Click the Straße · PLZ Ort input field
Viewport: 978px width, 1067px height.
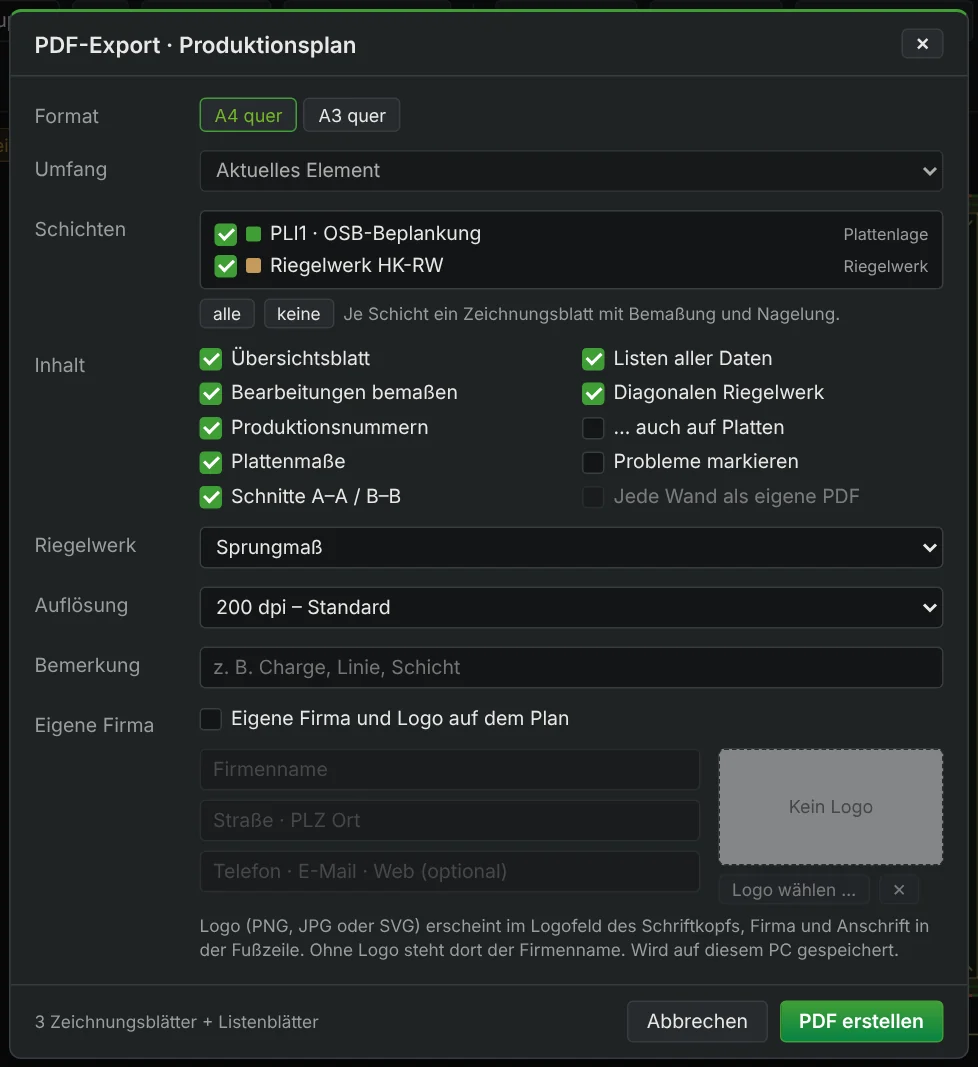(x=449, y=821)
